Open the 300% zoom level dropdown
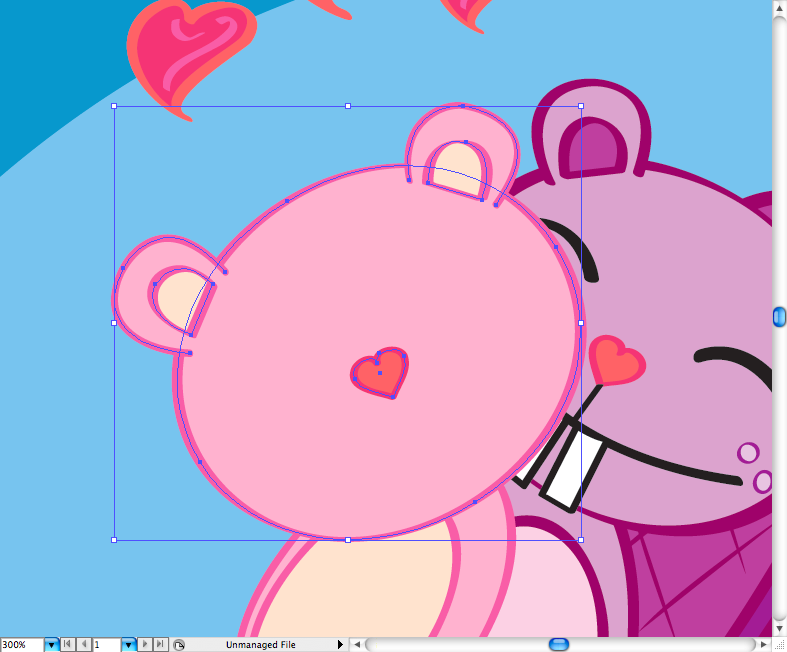This screenshot has height=652, width=787. (51, 645)
